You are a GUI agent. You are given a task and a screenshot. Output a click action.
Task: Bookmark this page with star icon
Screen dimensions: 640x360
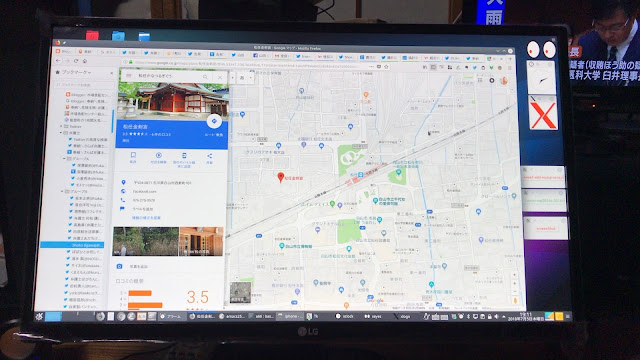click(x=386, y=67)
